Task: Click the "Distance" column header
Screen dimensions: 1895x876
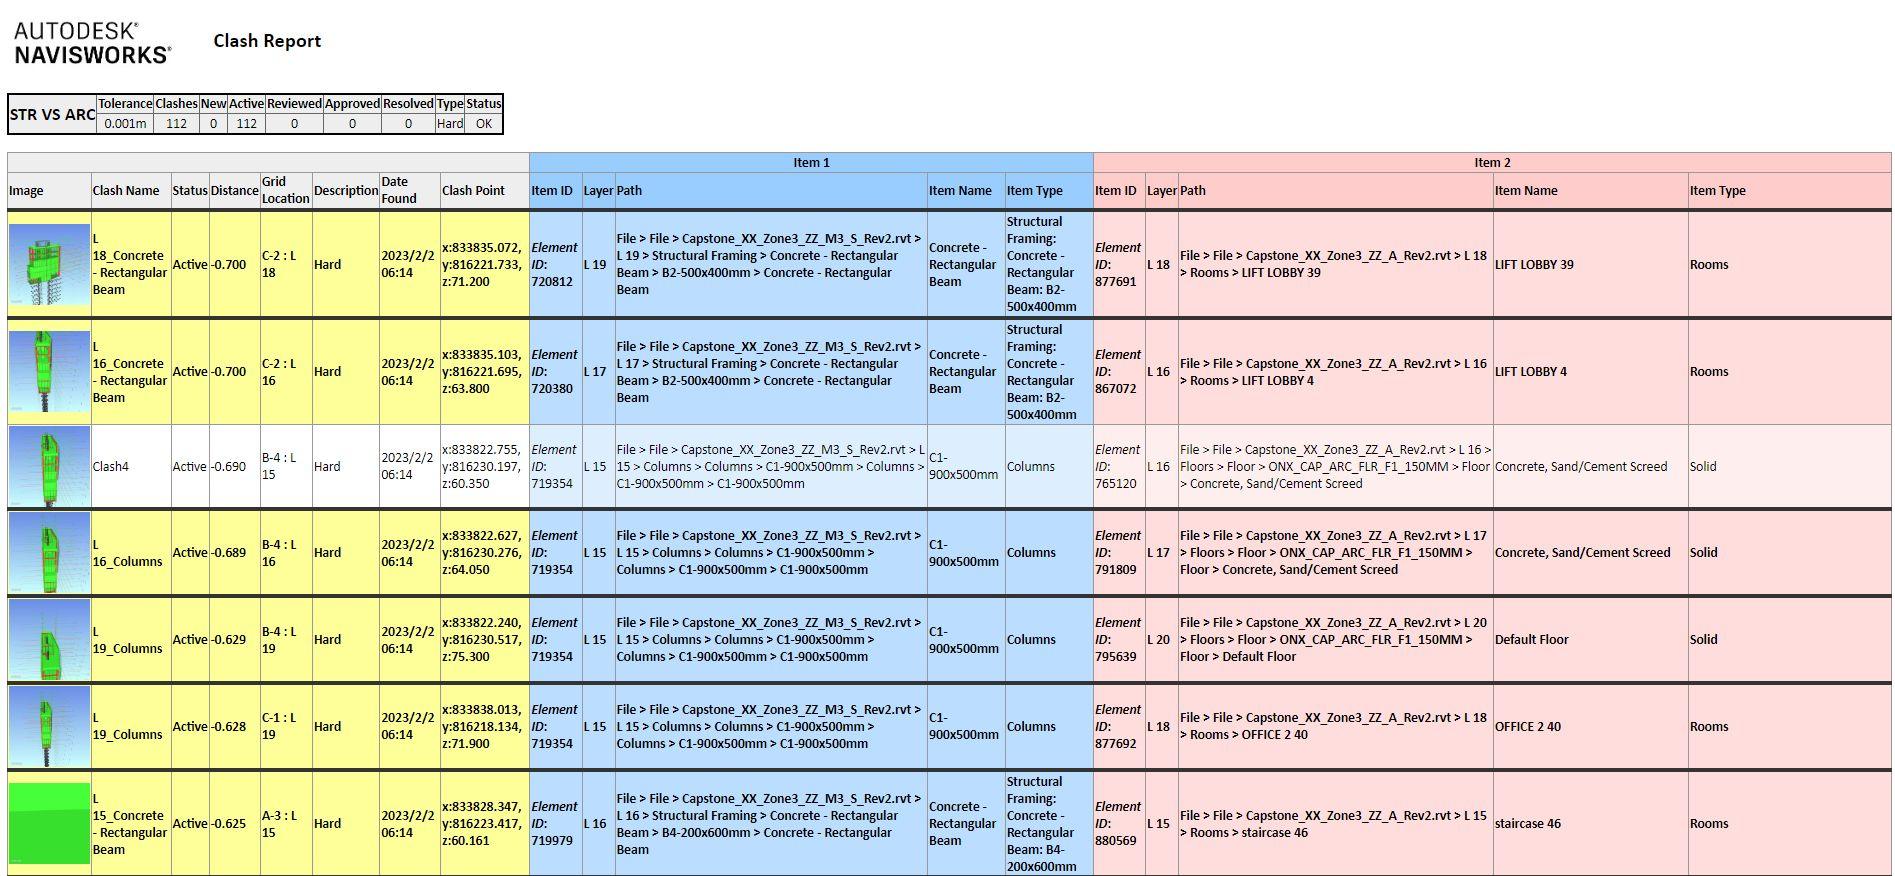Action: coord(234,191)
